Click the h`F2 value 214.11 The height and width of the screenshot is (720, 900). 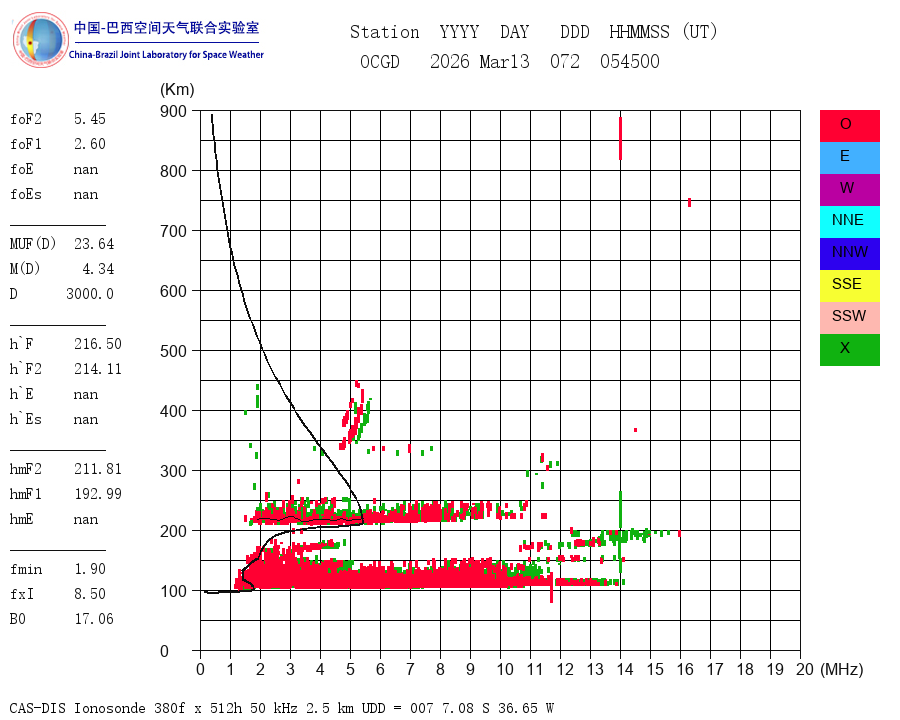pos(98,369)
